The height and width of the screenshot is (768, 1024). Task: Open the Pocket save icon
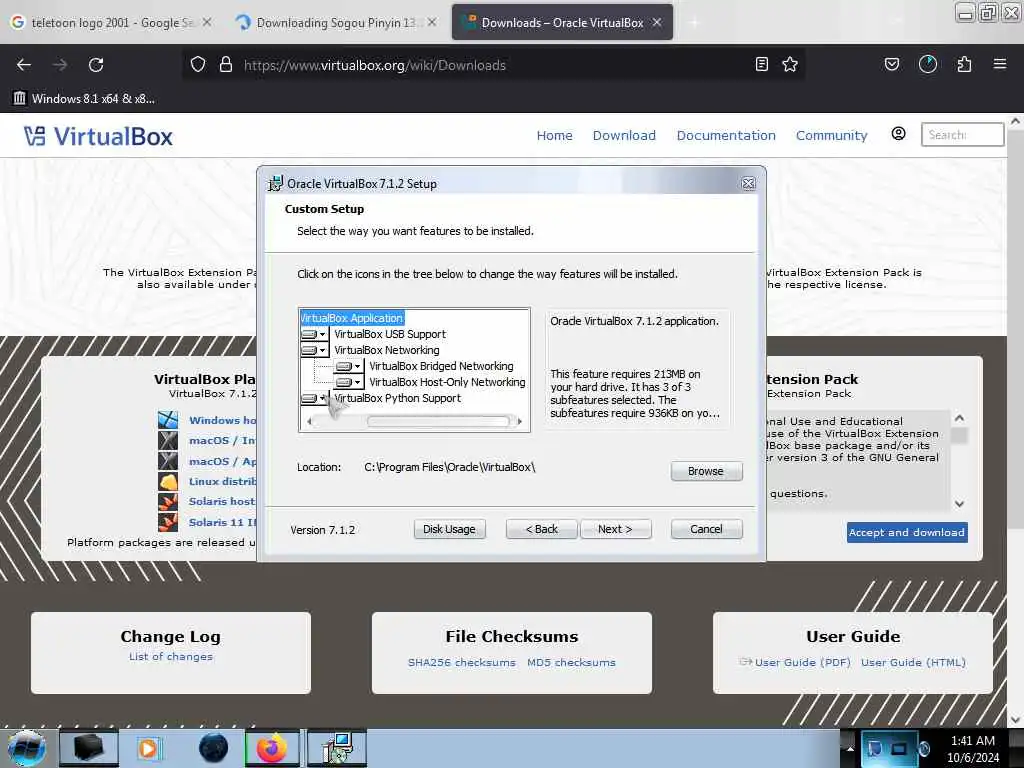[x=892, y=65]
